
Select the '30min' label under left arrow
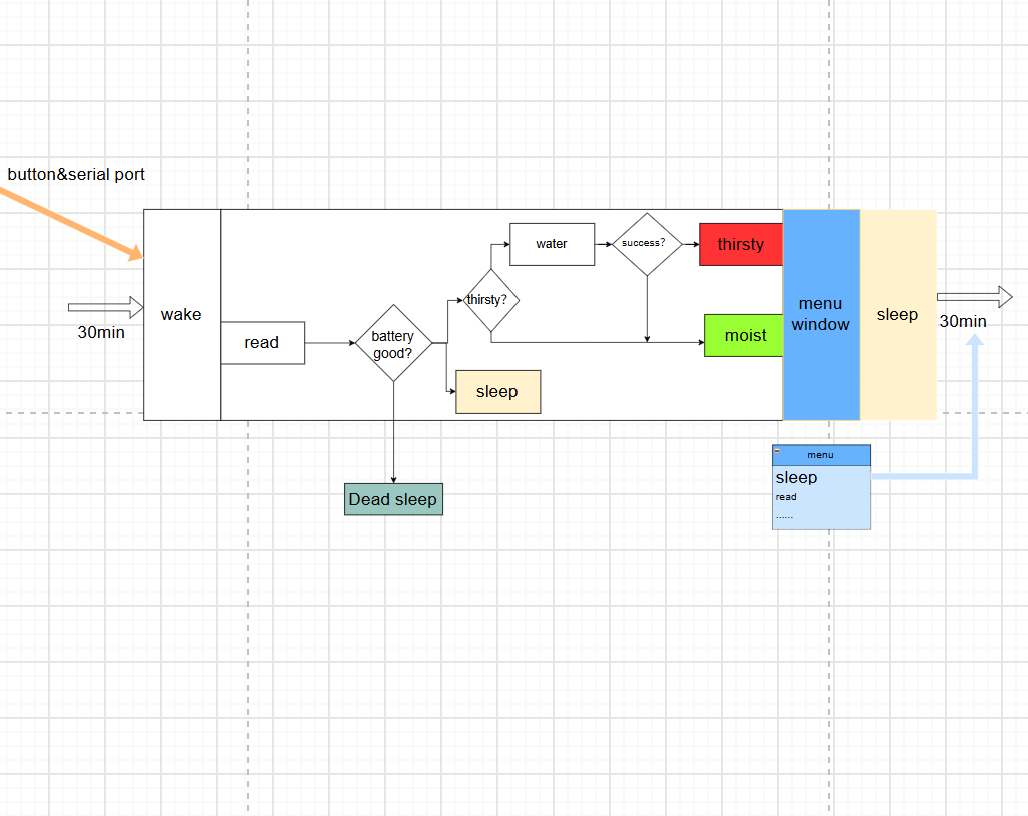tap(101, 332)
